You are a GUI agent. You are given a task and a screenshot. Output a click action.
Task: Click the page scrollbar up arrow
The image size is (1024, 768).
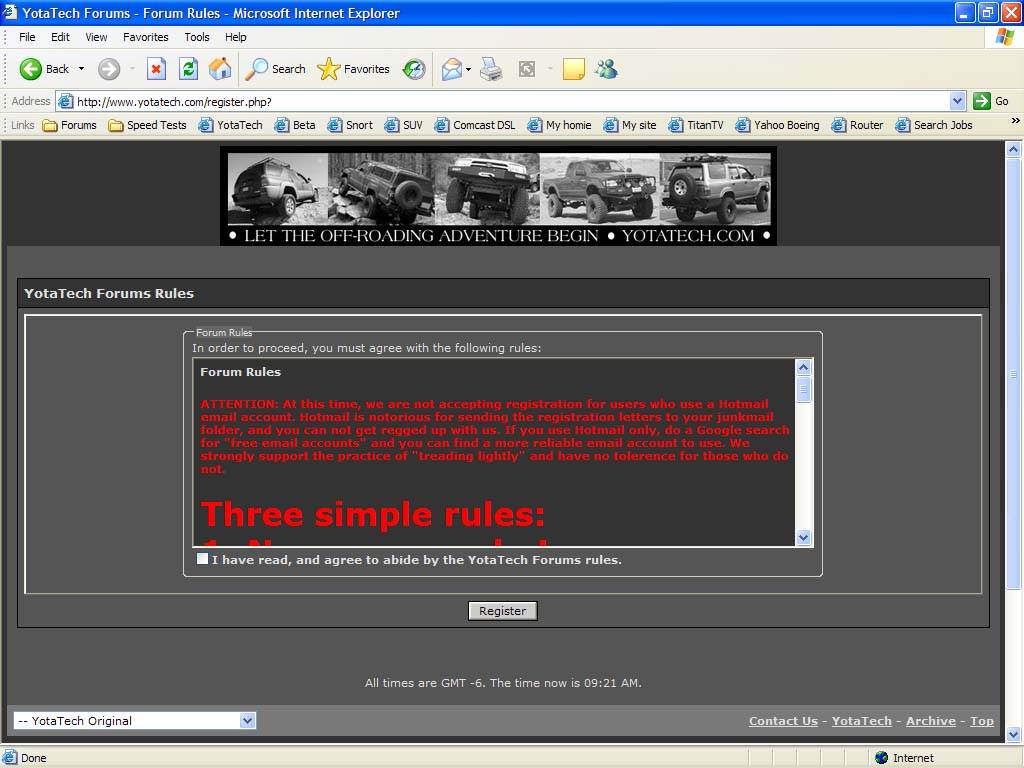click(x=1014, y=150)
